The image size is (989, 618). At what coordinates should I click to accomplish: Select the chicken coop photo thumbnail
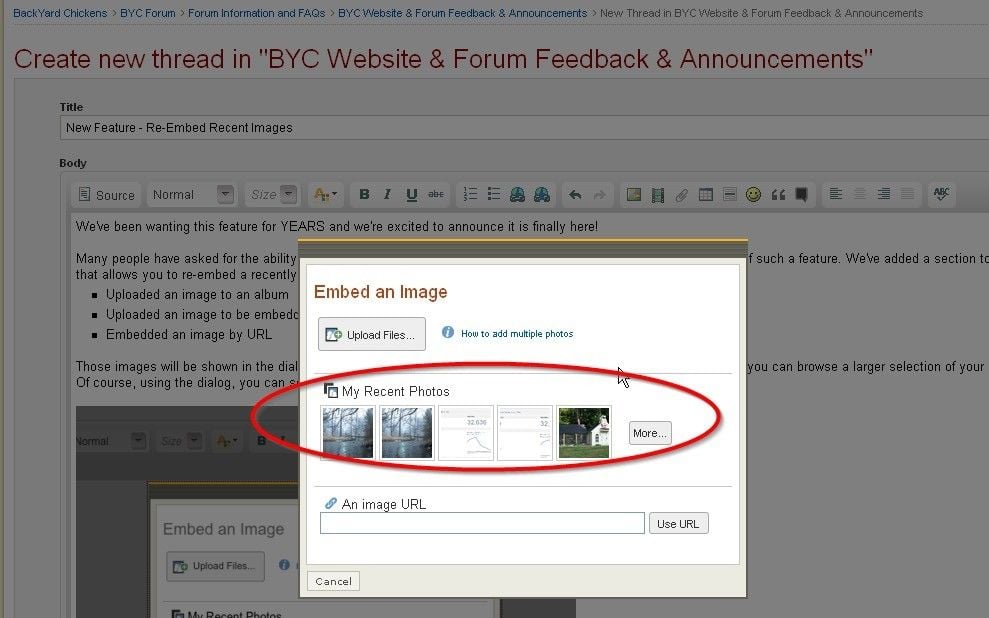[x=584, y=433]
